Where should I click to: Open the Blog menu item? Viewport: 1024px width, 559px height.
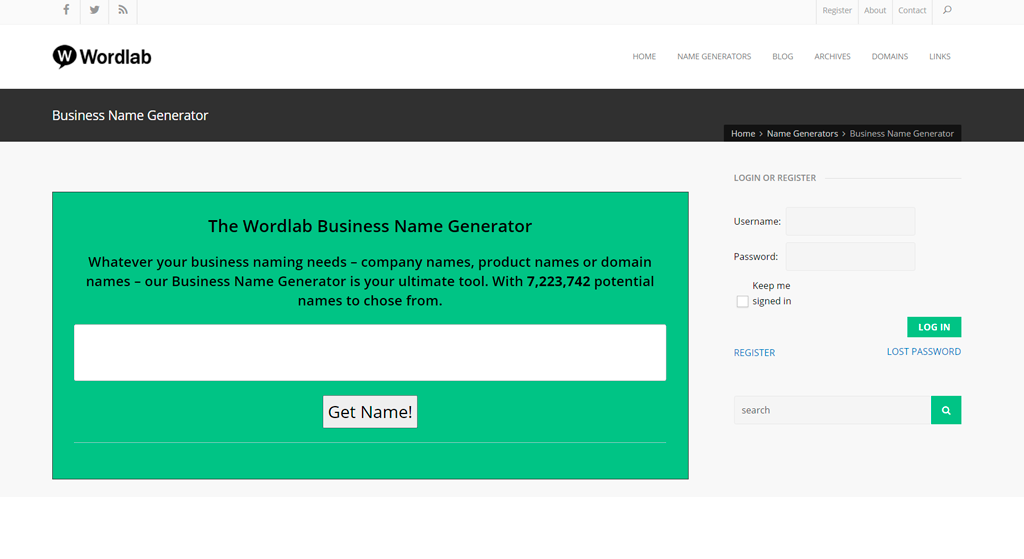tap(782, 57)
